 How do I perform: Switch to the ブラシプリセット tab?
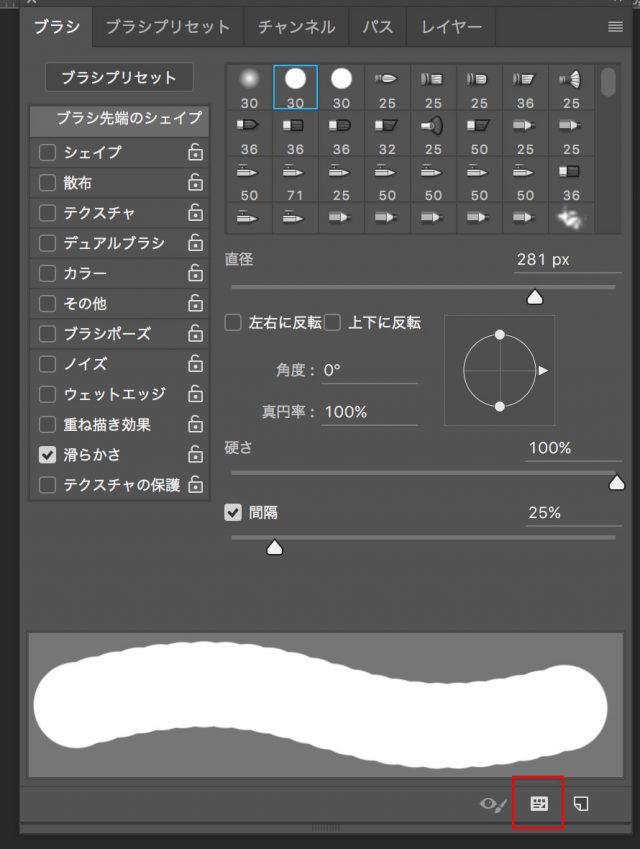(167, 27)
